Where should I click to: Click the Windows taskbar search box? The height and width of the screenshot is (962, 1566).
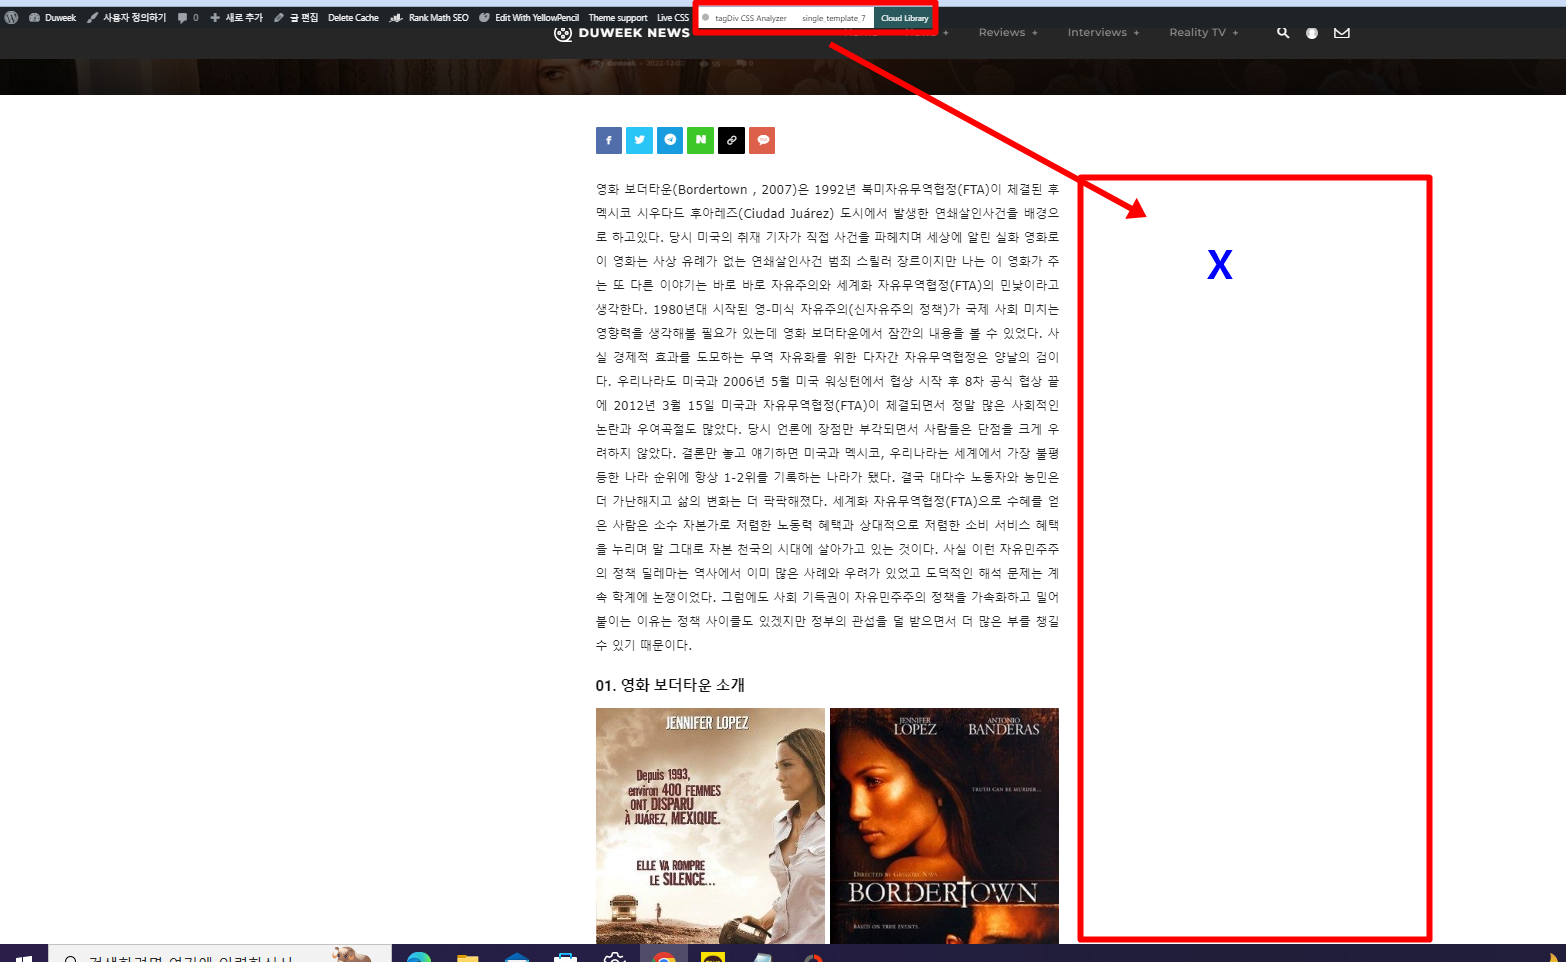point(220,954)
